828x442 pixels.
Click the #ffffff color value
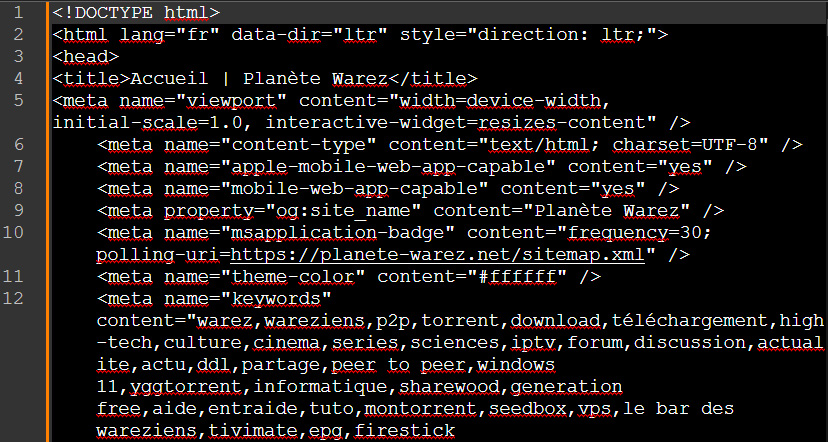[x=517, y=277]
